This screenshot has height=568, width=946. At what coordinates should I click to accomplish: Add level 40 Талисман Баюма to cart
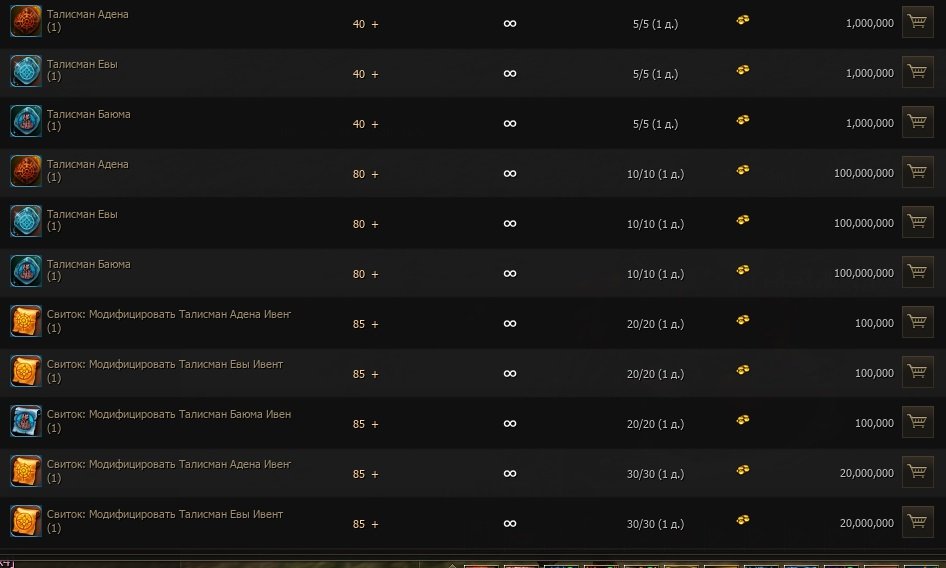point(917,122)
